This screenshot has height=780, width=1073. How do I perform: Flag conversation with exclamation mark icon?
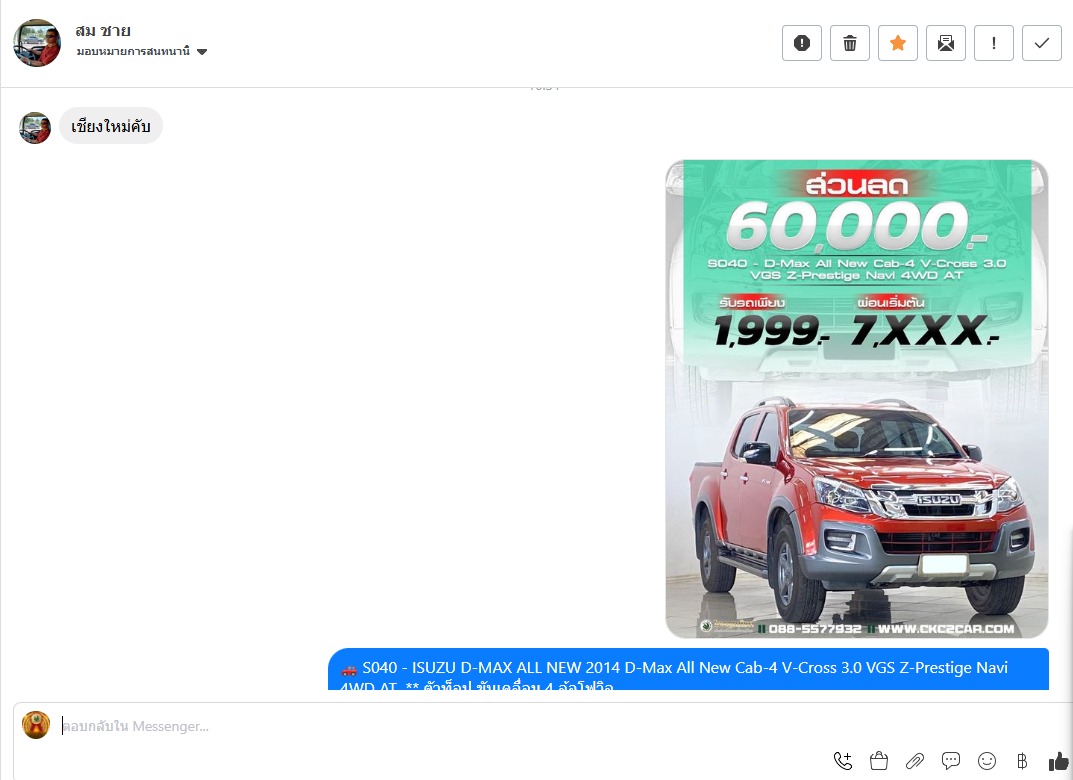(993, 43)
